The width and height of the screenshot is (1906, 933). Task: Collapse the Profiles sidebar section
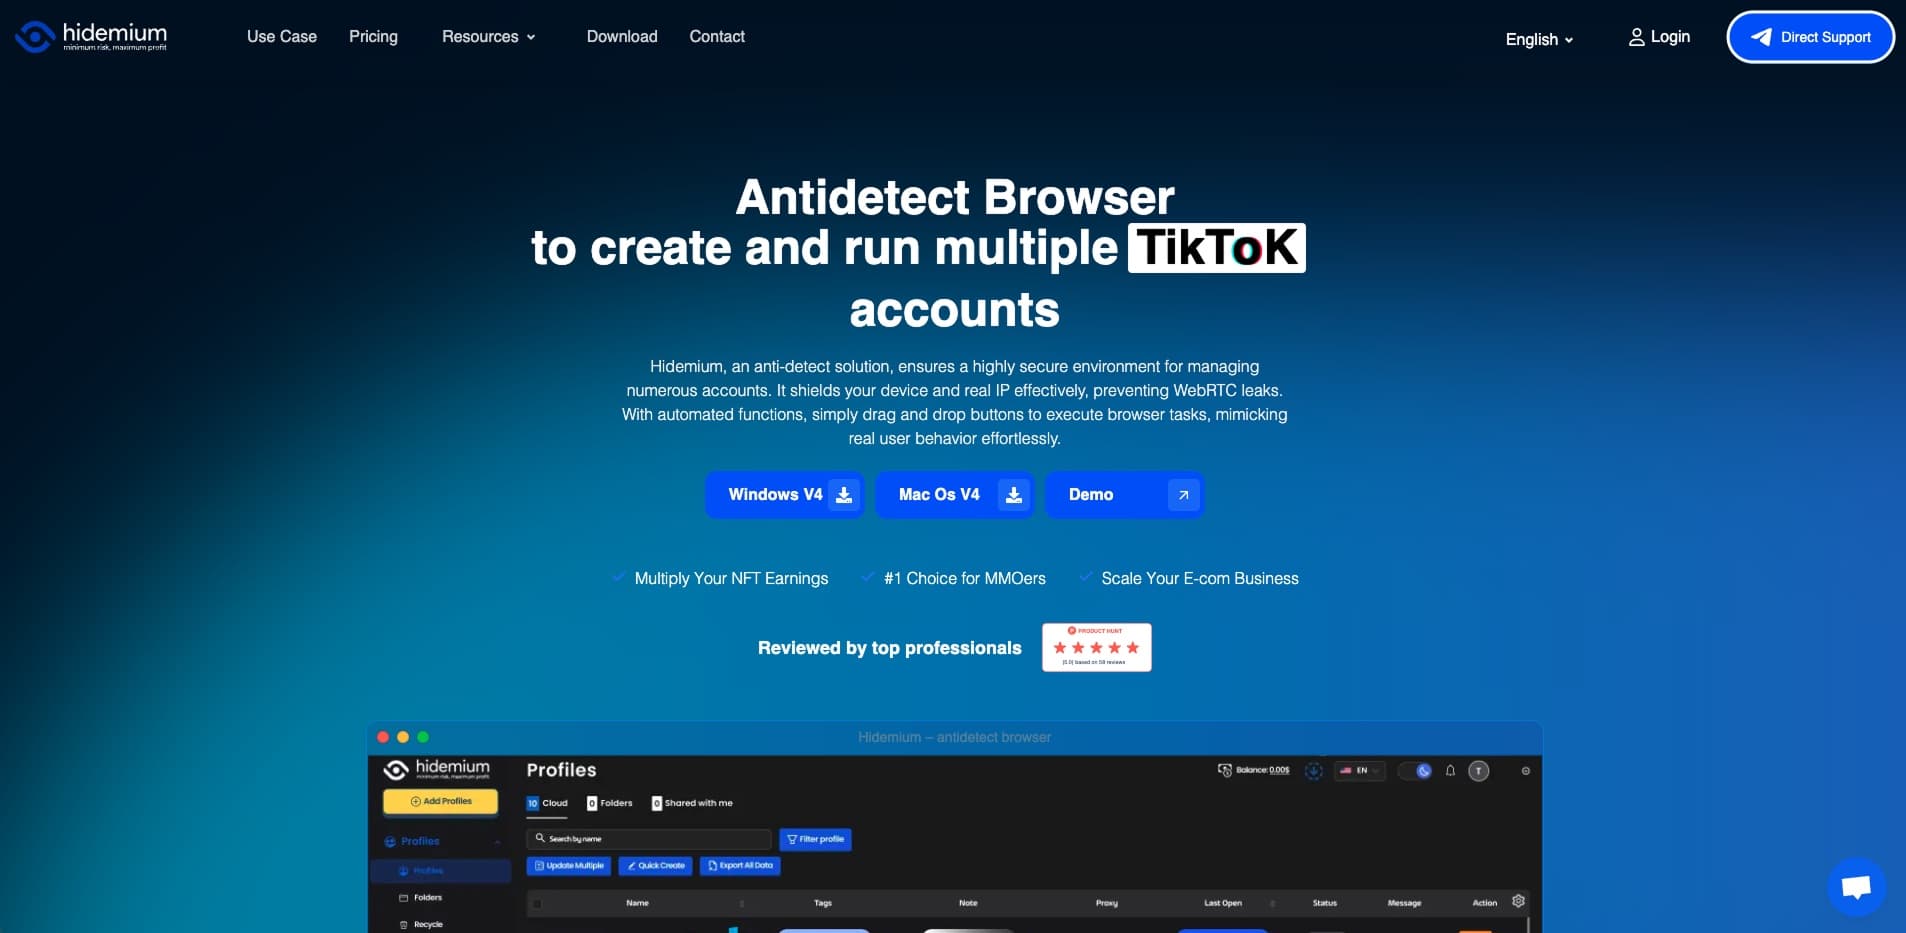click(x=497, y=842)
